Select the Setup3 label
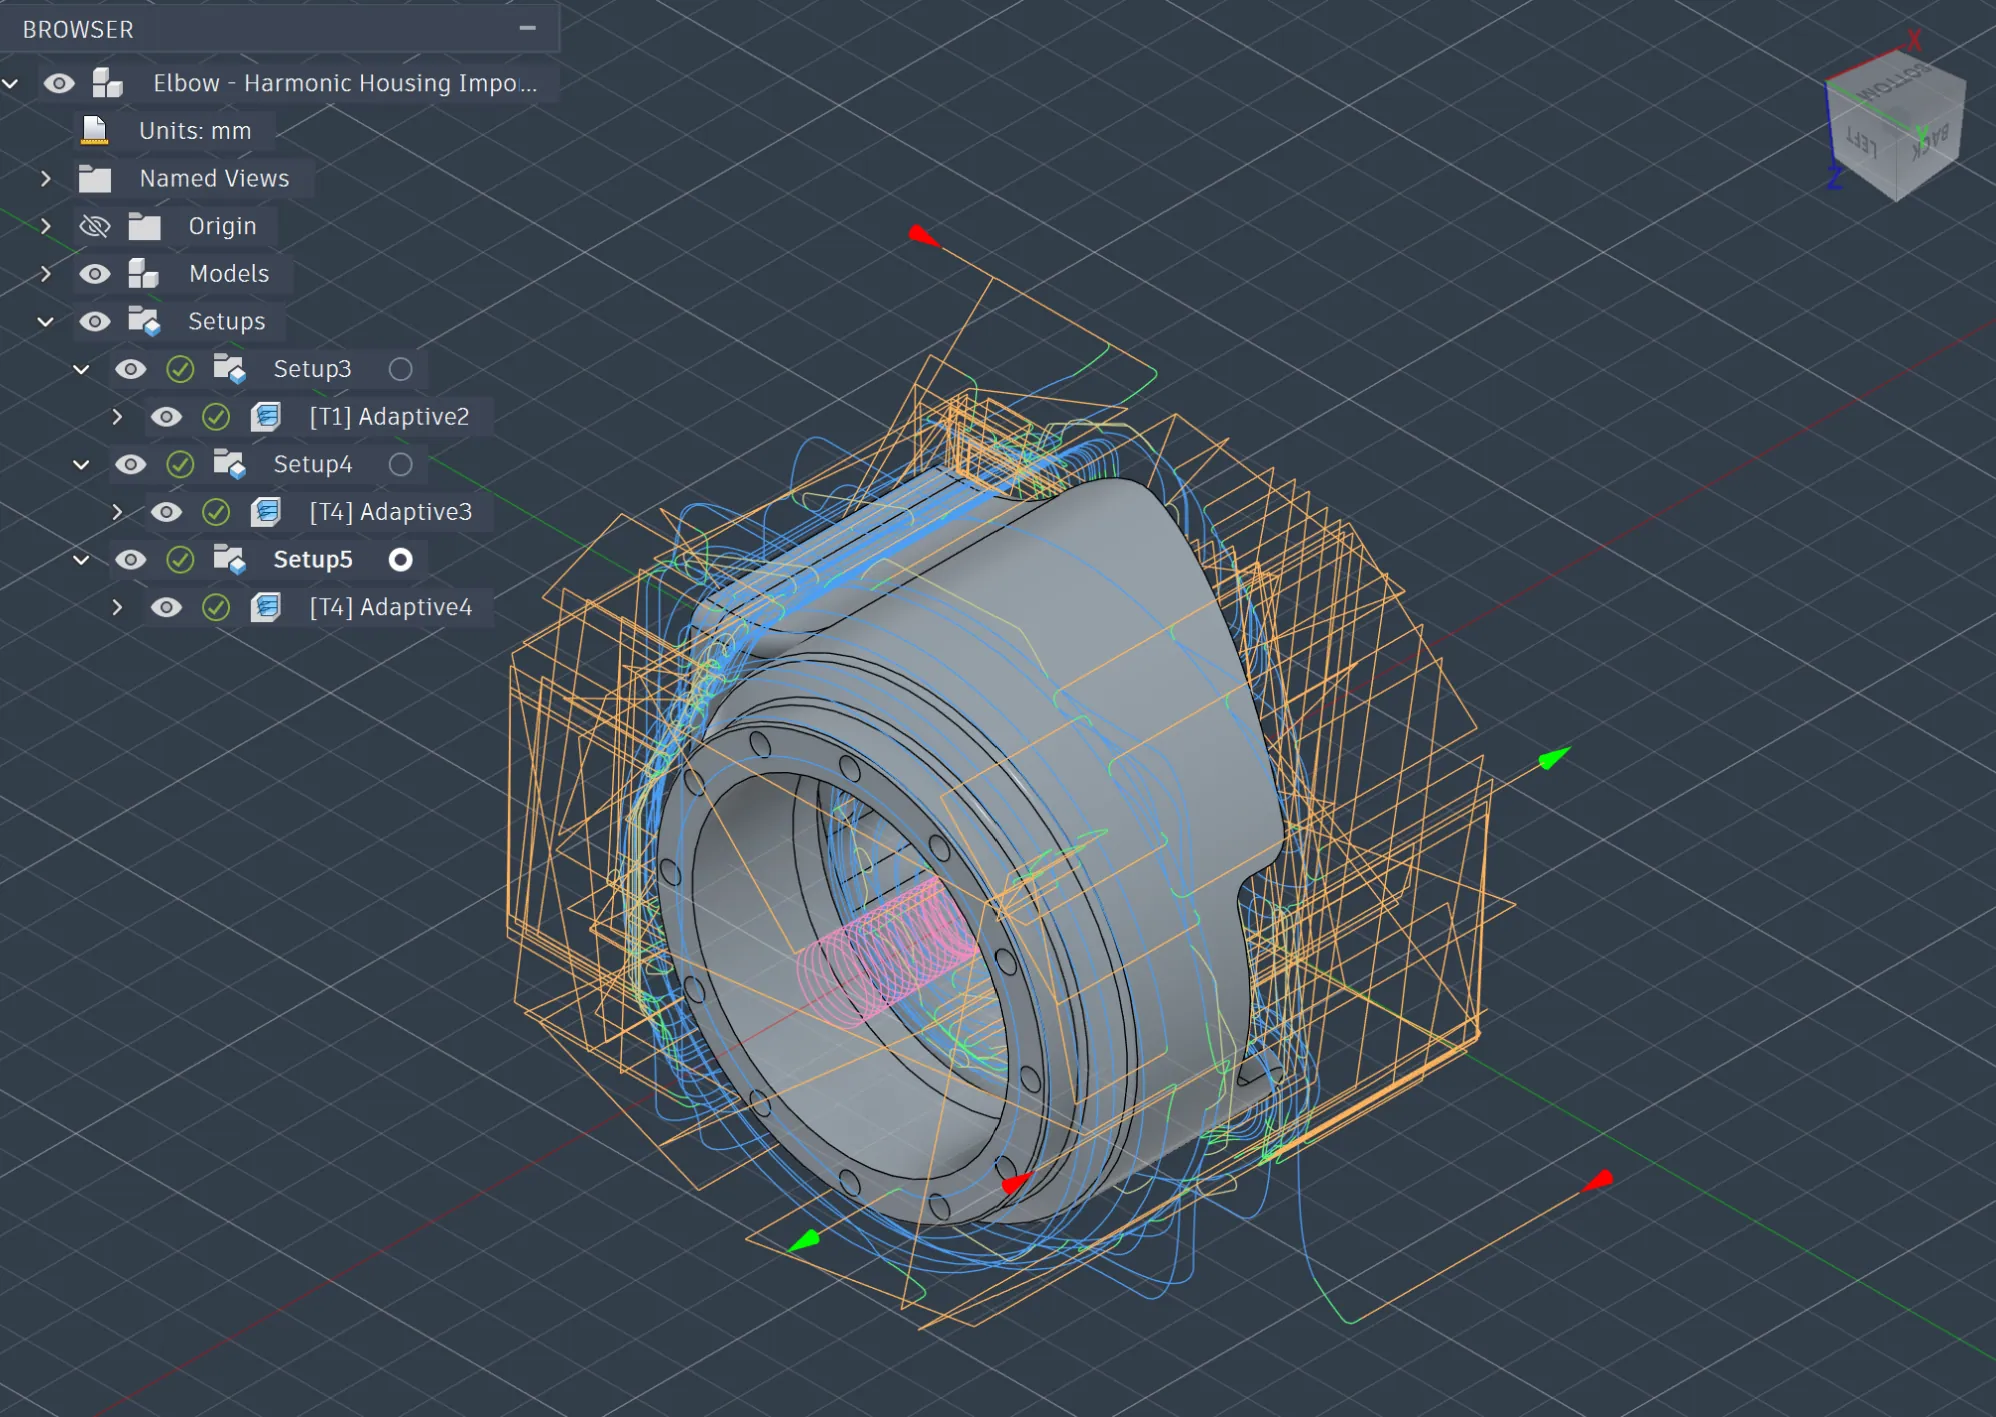 click(x=312, y=369)
